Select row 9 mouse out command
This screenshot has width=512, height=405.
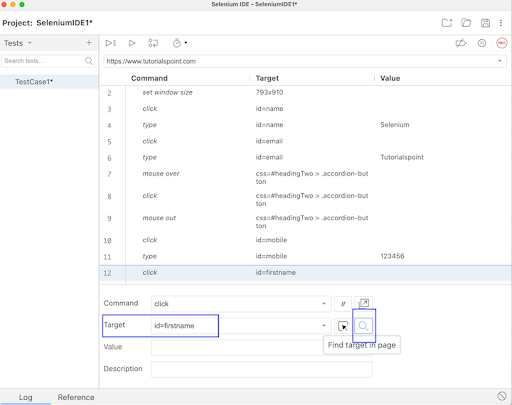(x=305, y=222)
